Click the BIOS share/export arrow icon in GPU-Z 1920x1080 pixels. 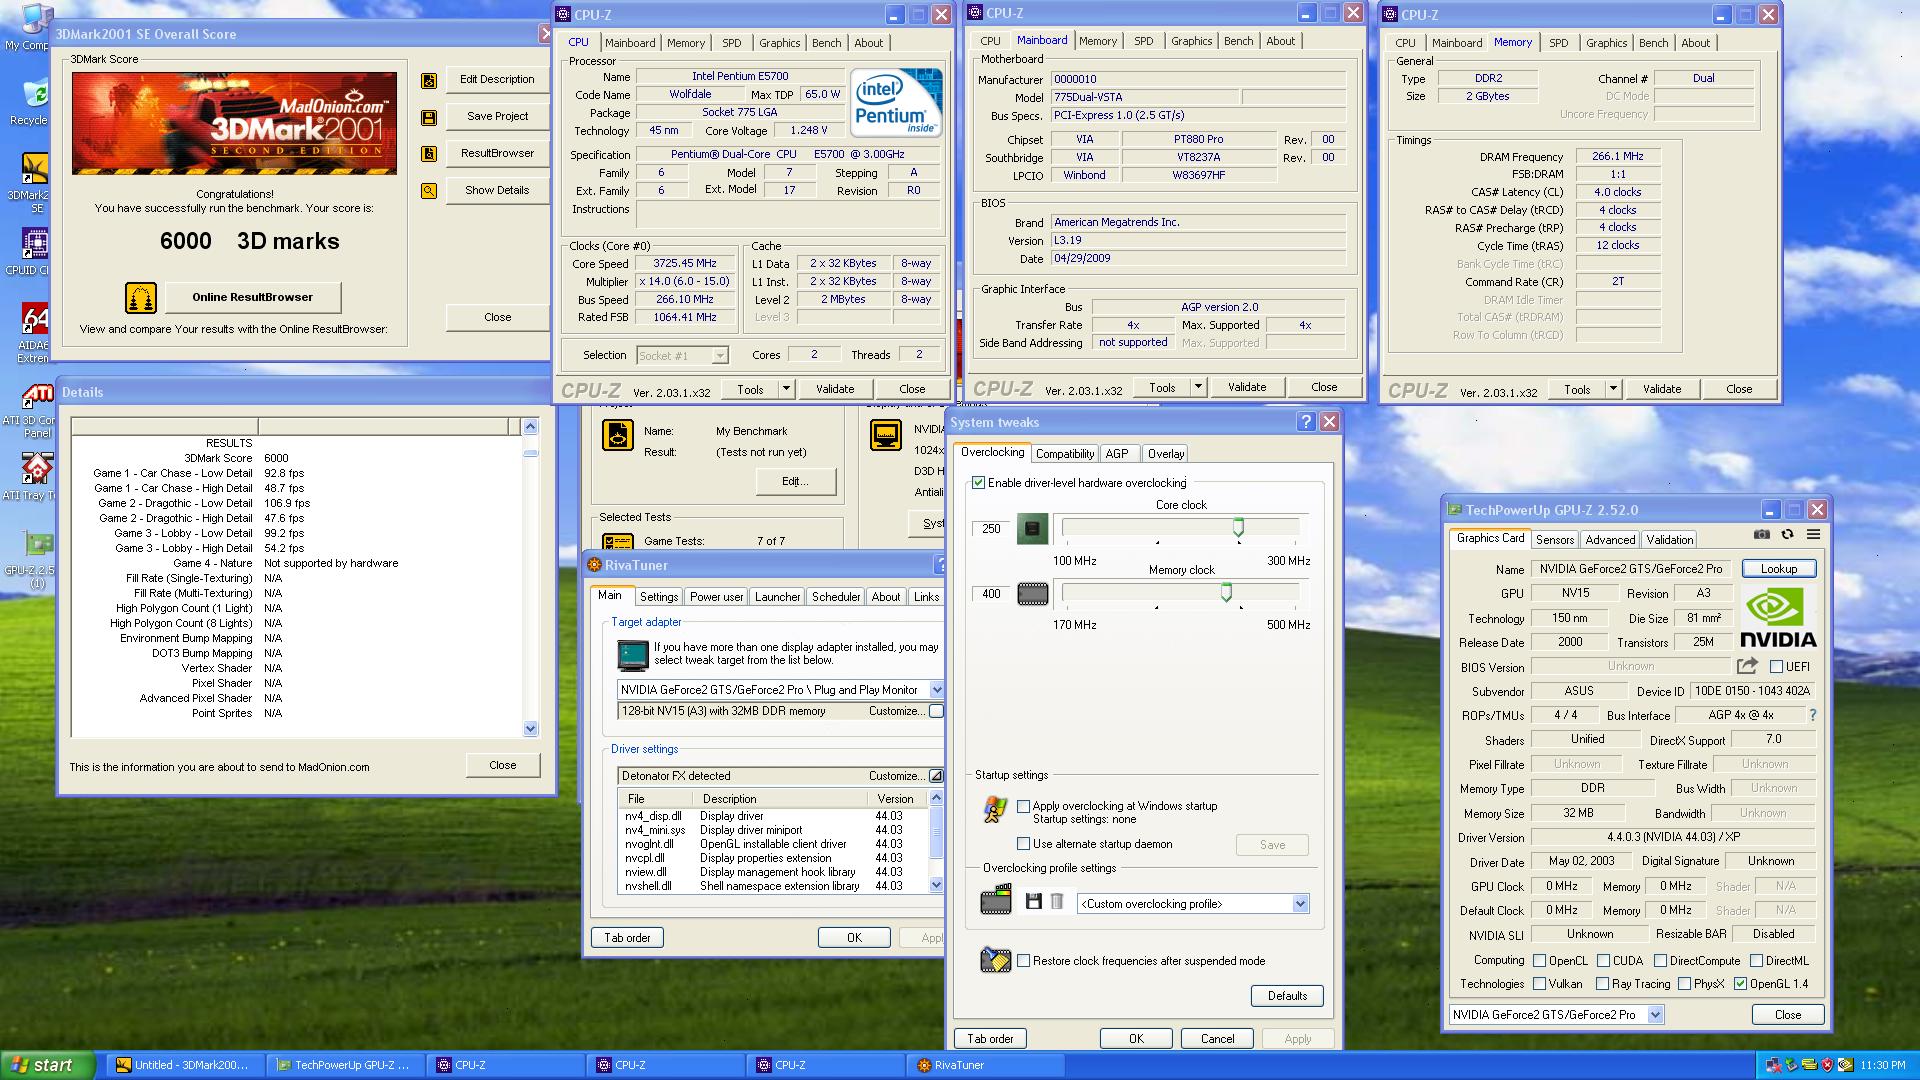tap(1747, 666)
